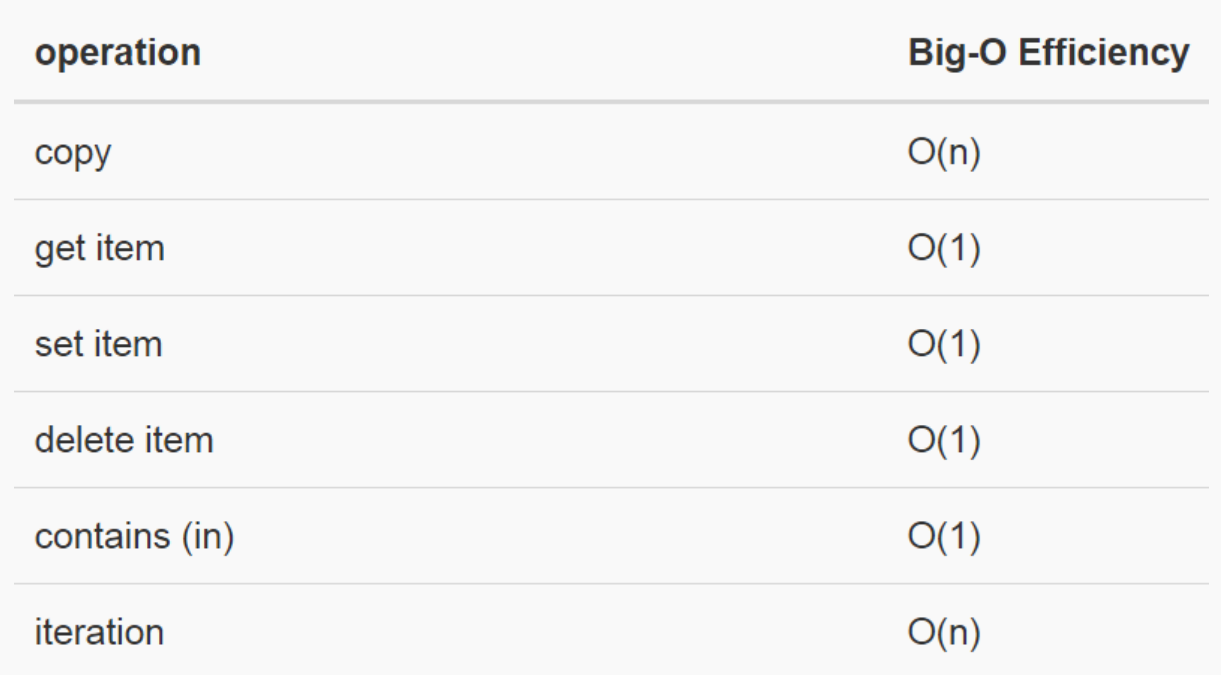Click the 'operation' column header
The height and width of the screenshot is (675, 1221).
116,53
